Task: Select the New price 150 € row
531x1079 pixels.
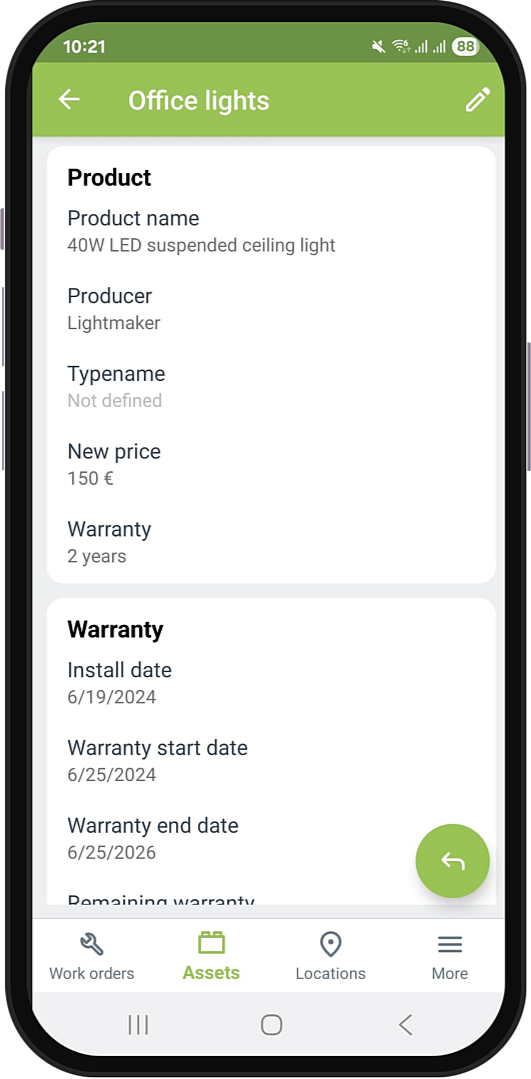Action: click(x=271, y=464)
